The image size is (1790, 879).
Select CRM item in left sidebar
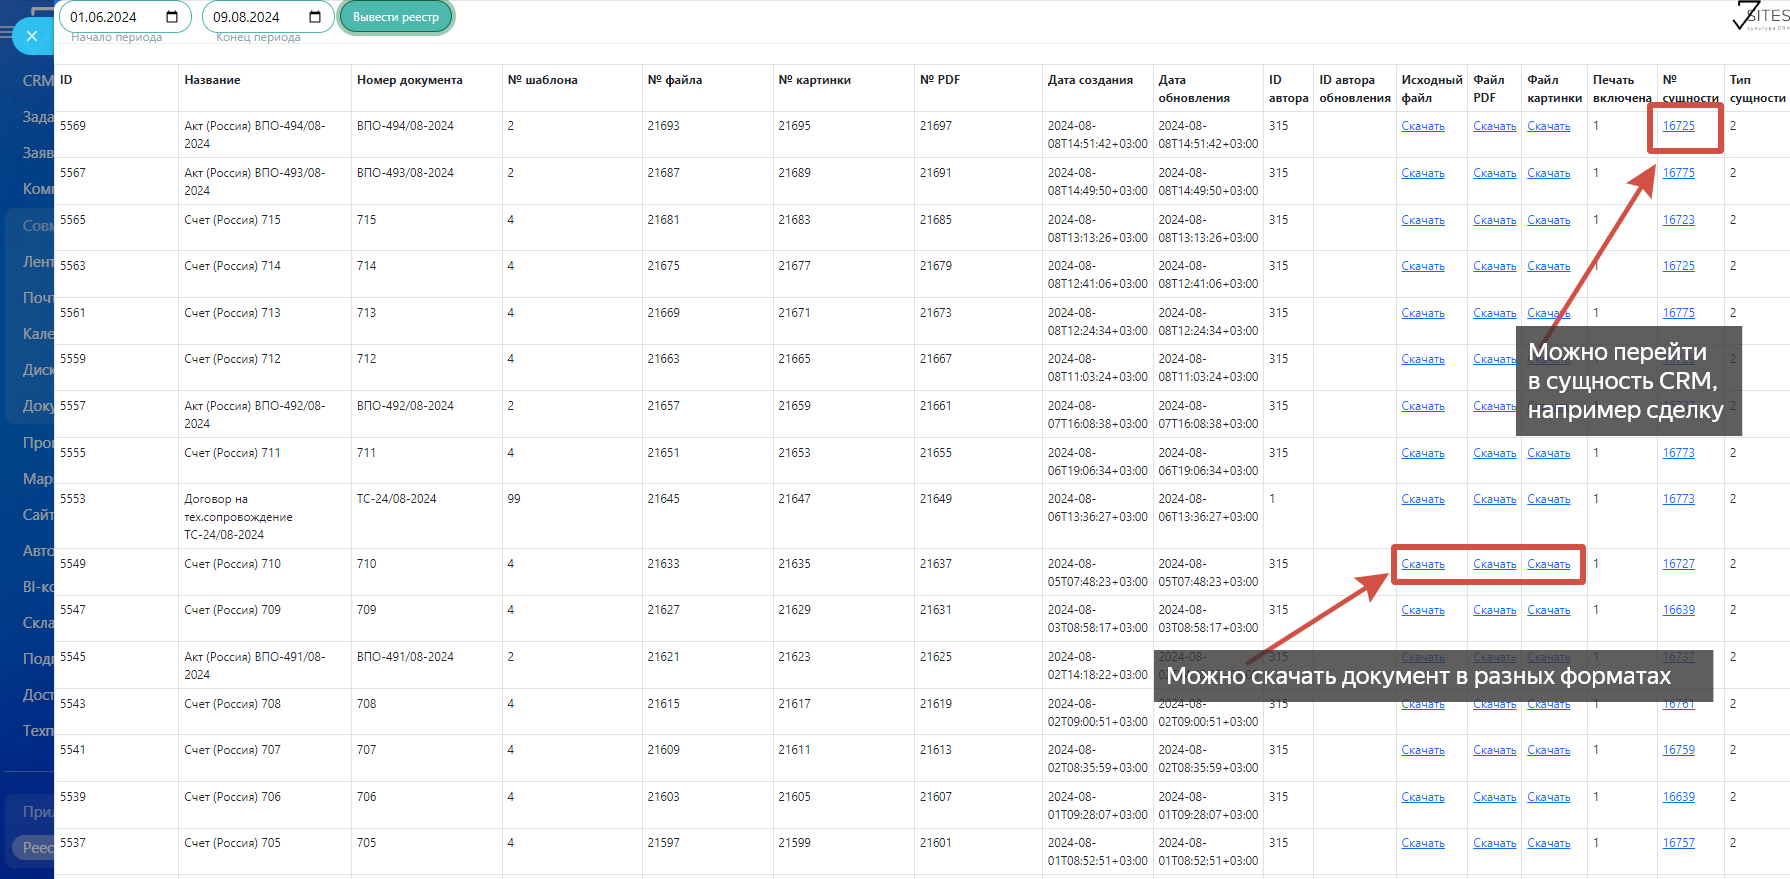click(x=38, y=81)
